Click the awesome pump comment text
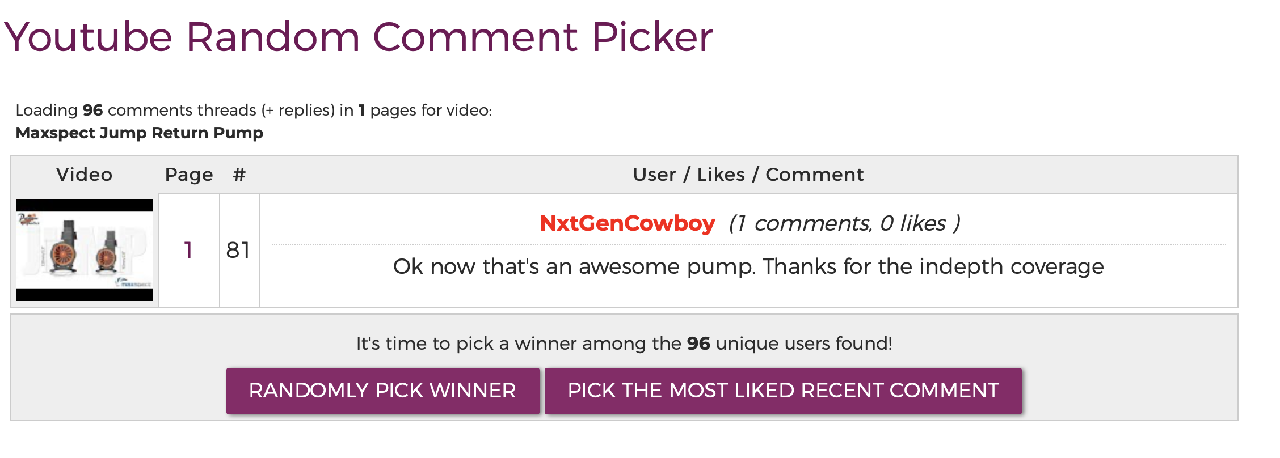The width and height of the screenshot is (1280, 458). (748, 267)
